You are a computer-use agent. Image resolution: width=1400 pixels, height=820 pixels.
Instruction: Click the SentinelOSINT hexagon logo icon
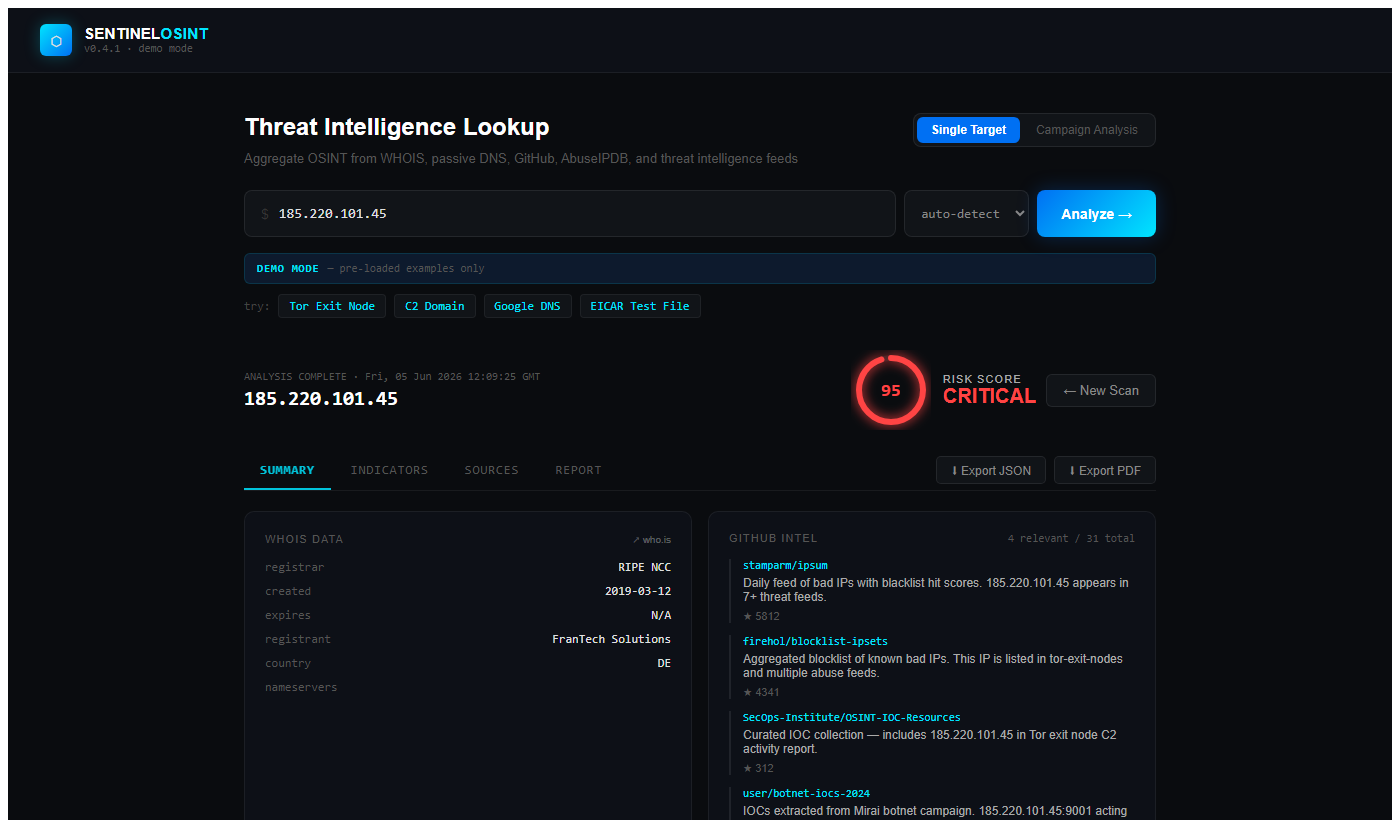tap(56, 40)
